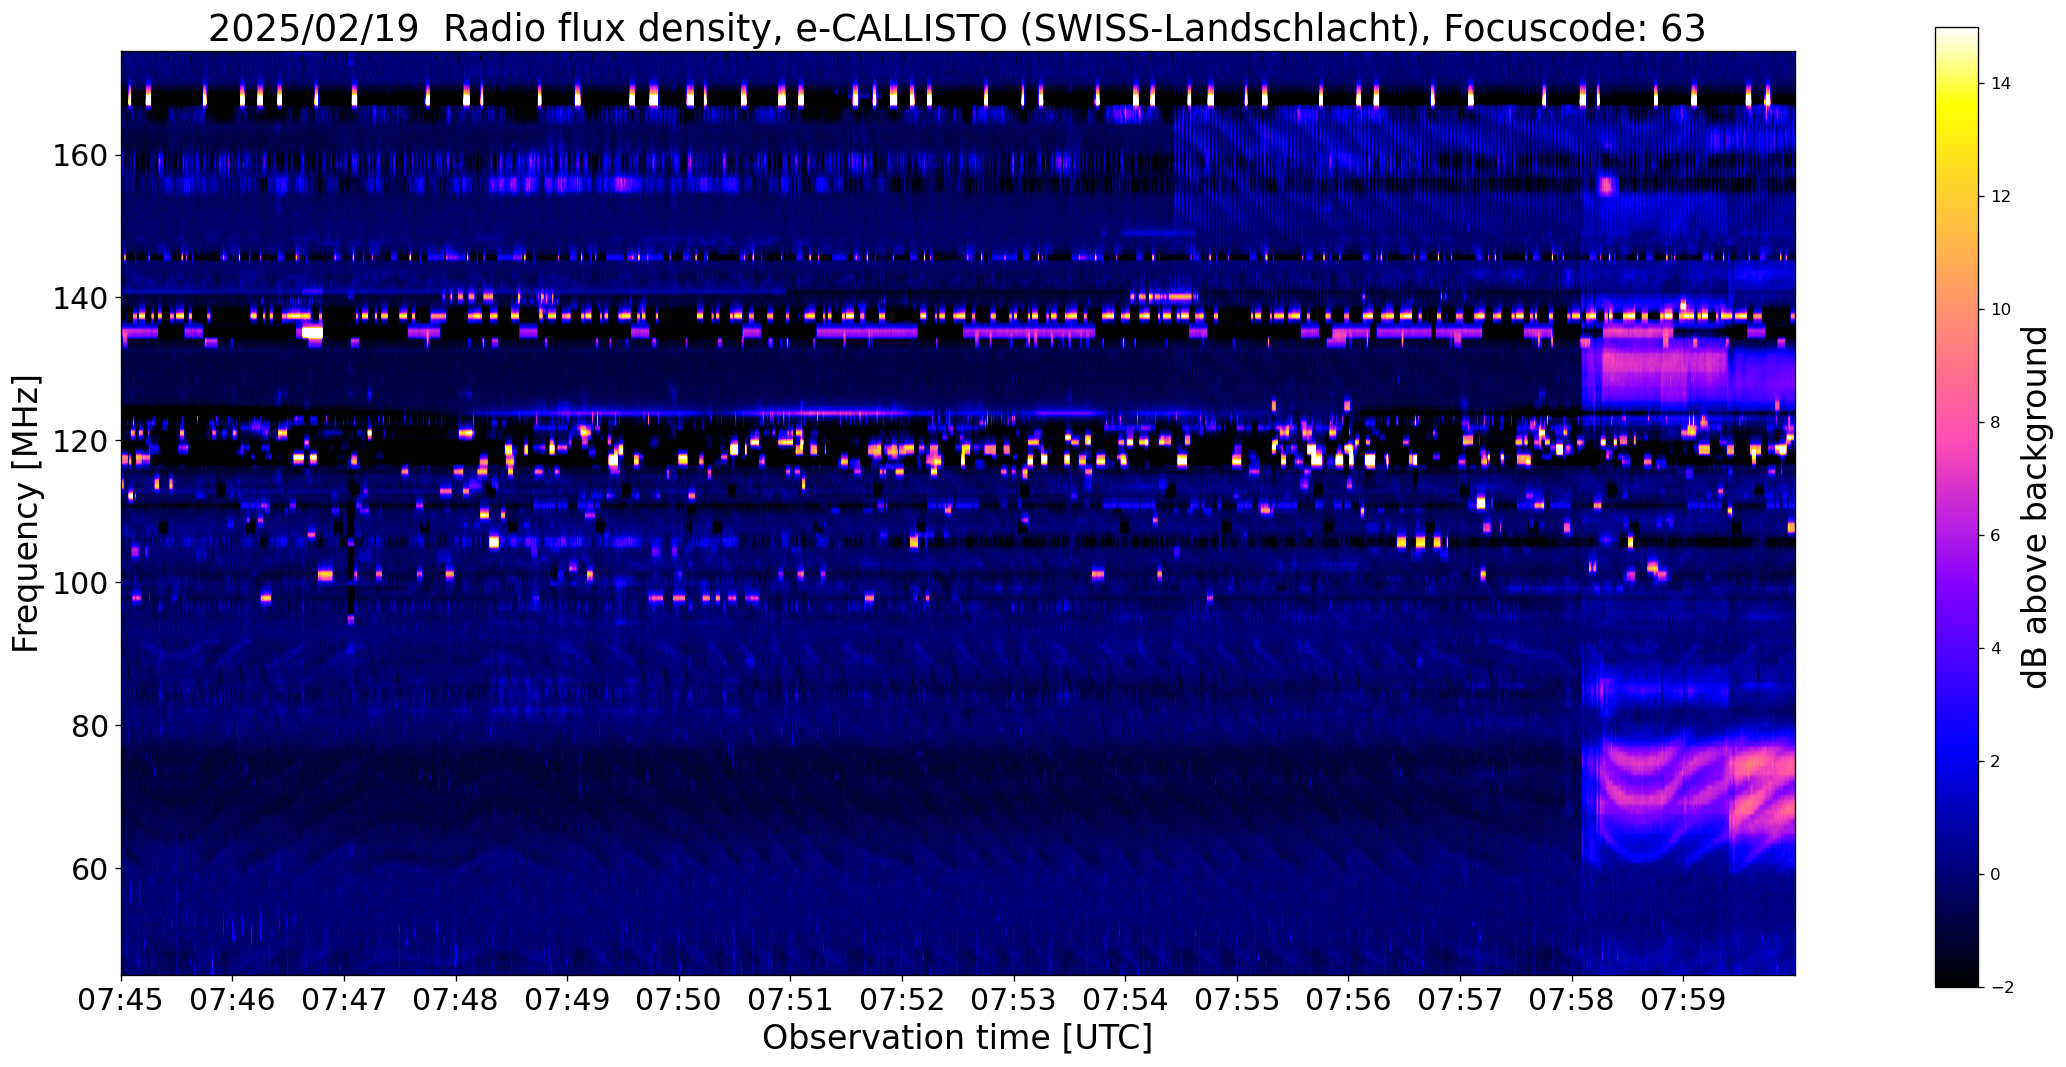
Task: Click the 140 frequency tick label
Action: pyautogui.click(x=82, y=299)
